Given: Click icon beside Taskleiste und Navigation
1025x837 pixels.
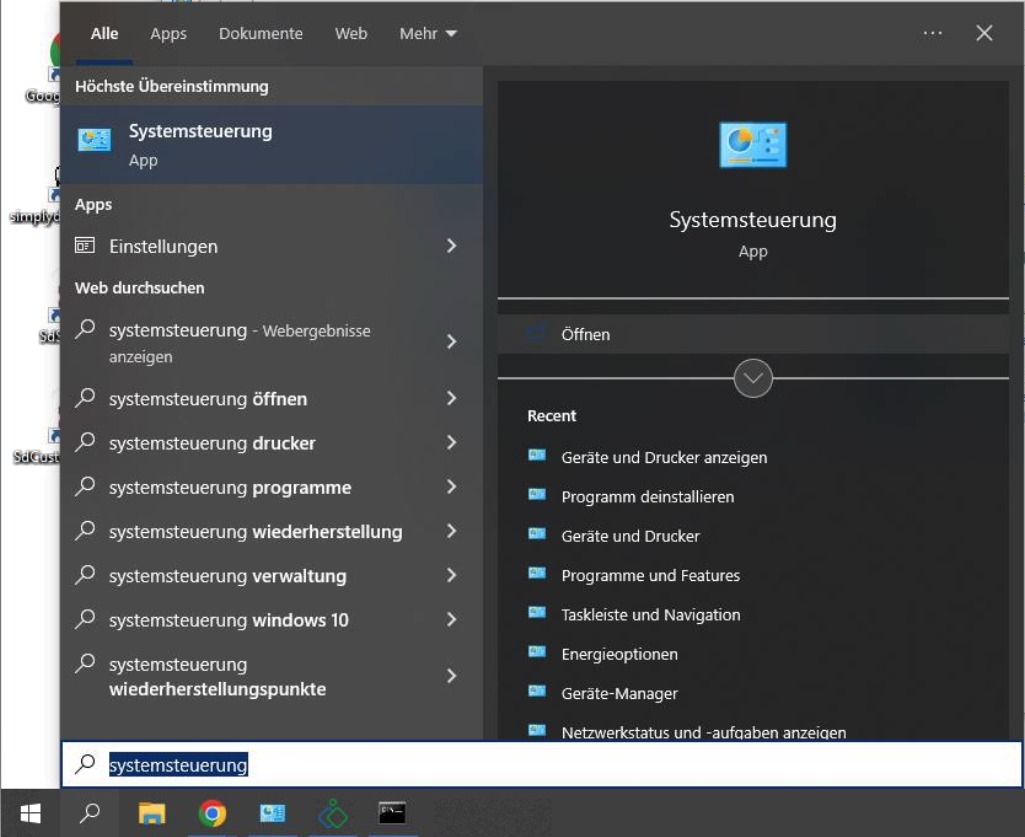Looking at the screenshot, I should coord(537,613).
